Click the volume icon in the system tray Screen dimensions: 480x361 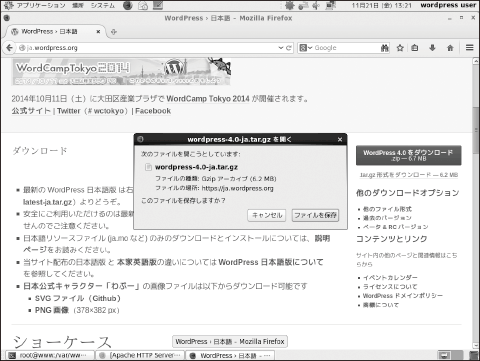tap(316, 5)
